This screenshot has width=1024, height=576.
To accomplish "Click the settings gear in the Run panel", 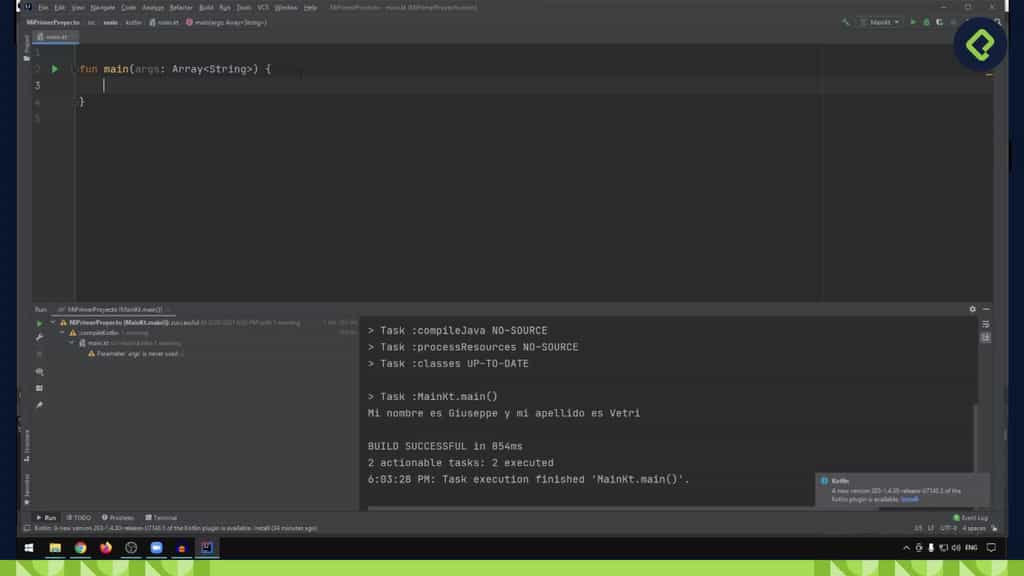I will point(970,309).
